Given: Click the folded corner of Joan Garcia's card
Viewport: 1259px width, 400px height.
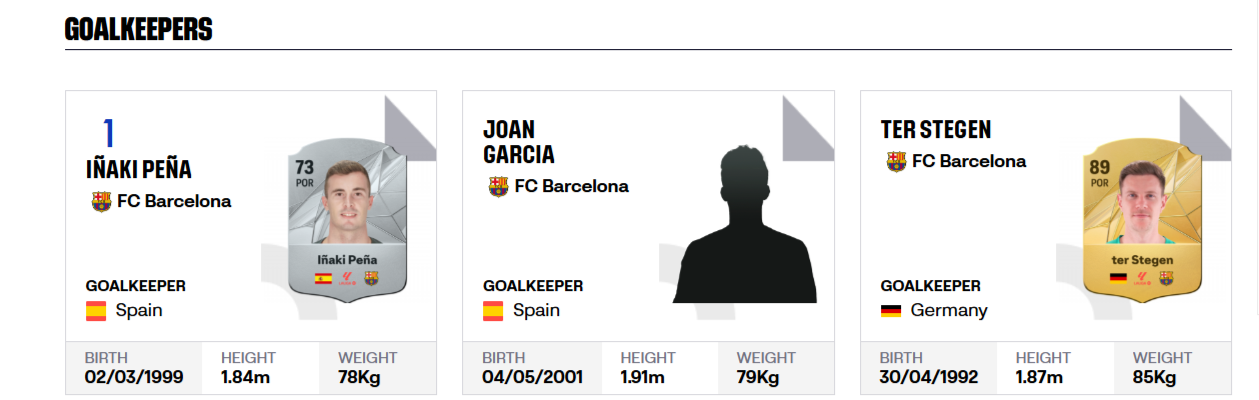Looking at the screenshot, I should tap(808, 122).
